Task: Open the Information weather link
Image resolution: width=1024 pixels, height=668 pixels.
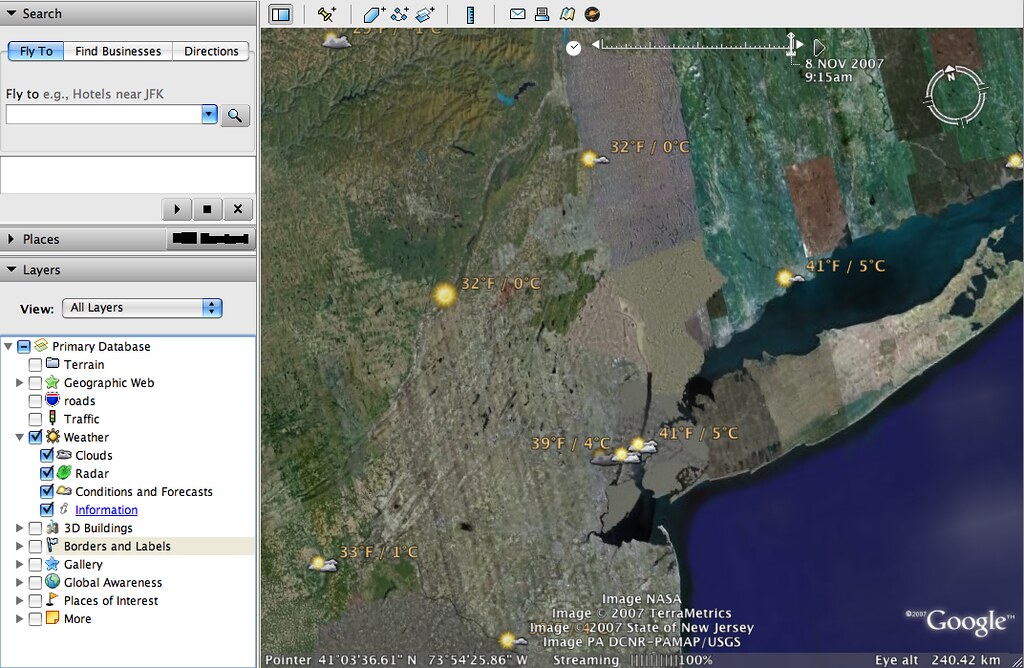Action: (105, 509)
